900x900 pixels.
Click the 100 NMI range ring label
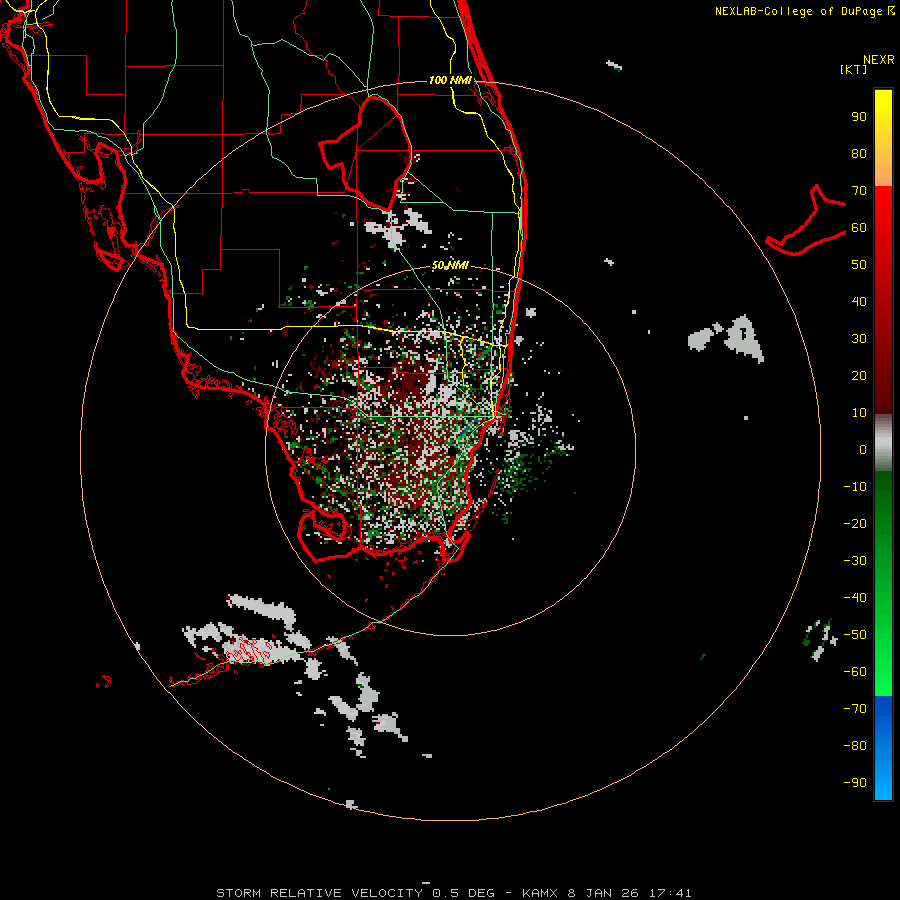[x=450, y=80]
